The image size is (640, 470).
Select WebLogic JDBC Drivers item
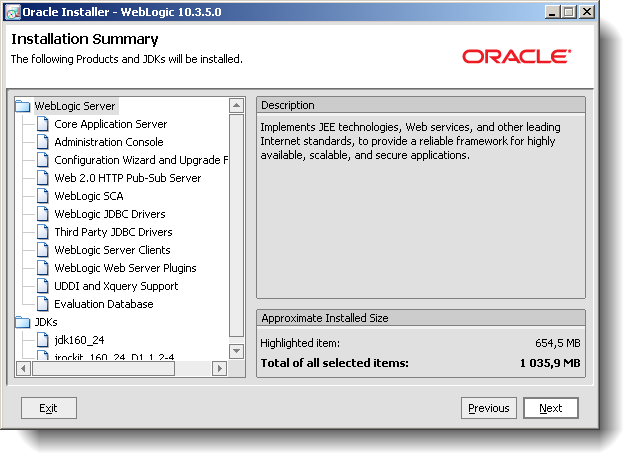pos(110,214)
